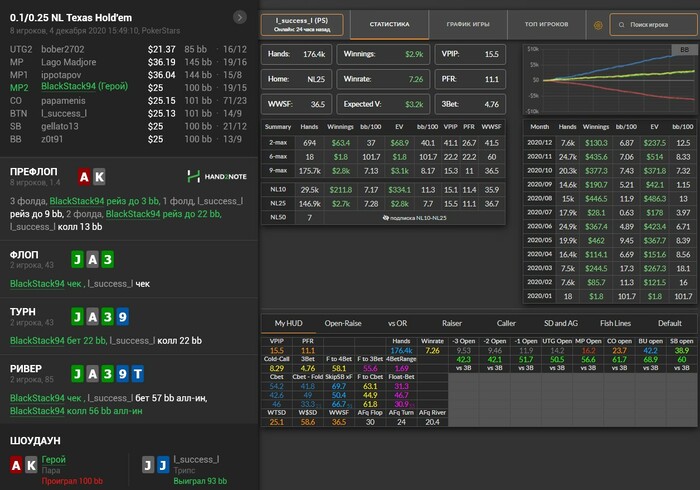Screen dimensions: 700x490
Task: Click the Hero's red Ace card at showdown
Action: click(x=17, y=465)
